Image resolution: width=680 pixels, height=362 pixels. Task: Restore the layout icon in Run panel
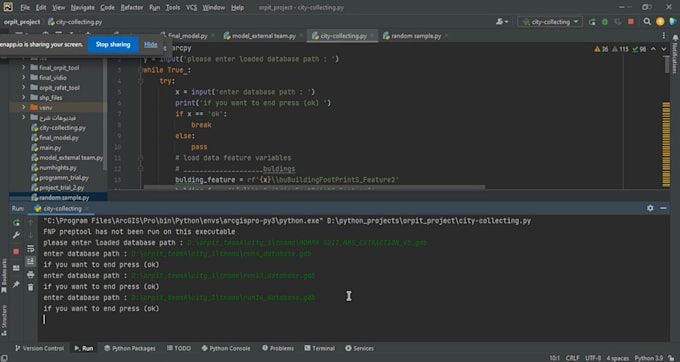[16, 268]
